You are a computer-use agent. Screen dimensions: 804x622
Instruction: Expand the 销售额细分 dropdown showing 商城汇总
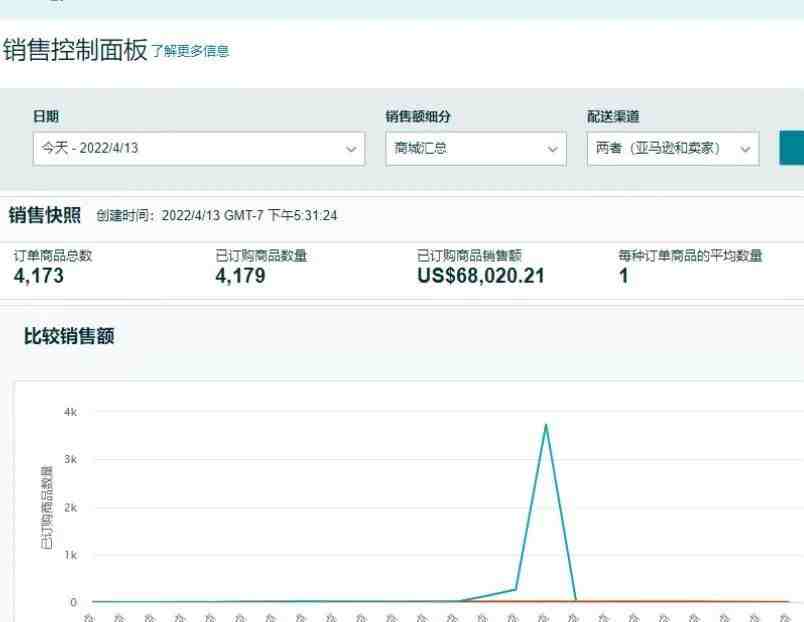pos(476,148)
